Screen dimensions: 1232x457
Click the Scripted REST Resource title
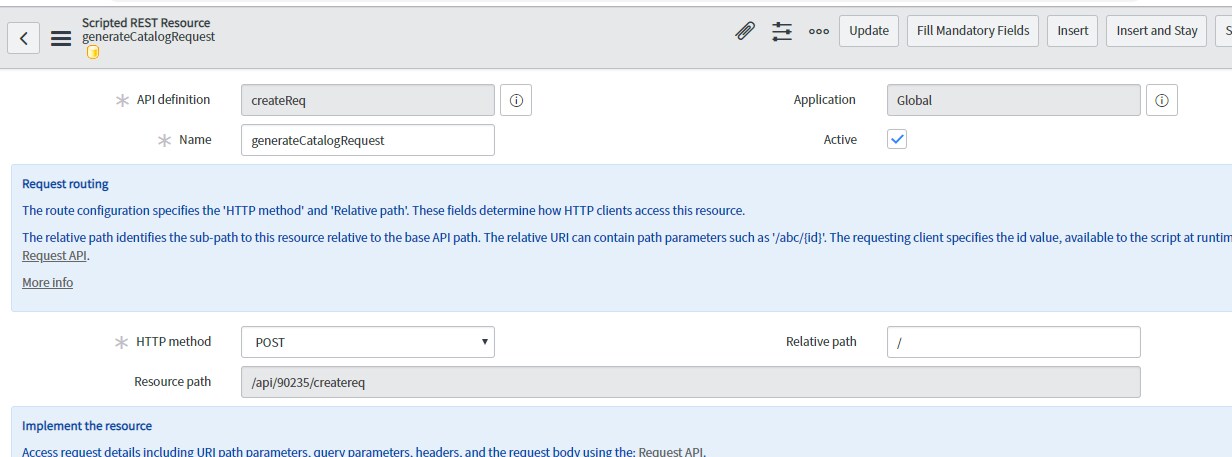(x=146, y=23)
